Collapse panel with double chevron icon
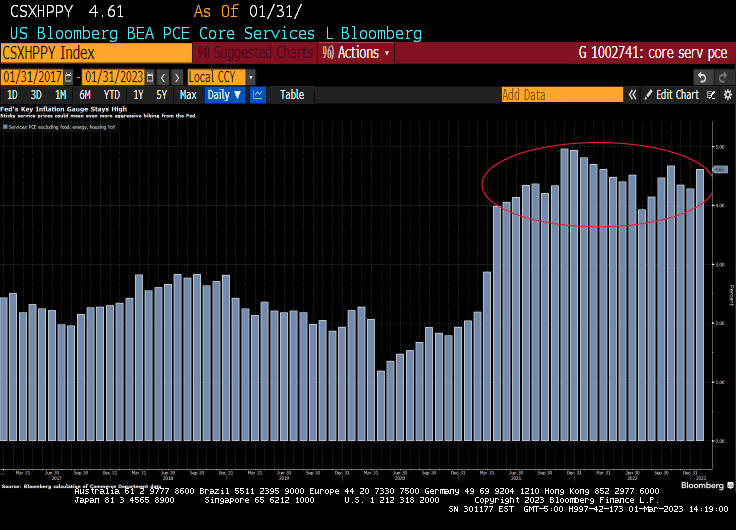 click(x=632, y=95)
